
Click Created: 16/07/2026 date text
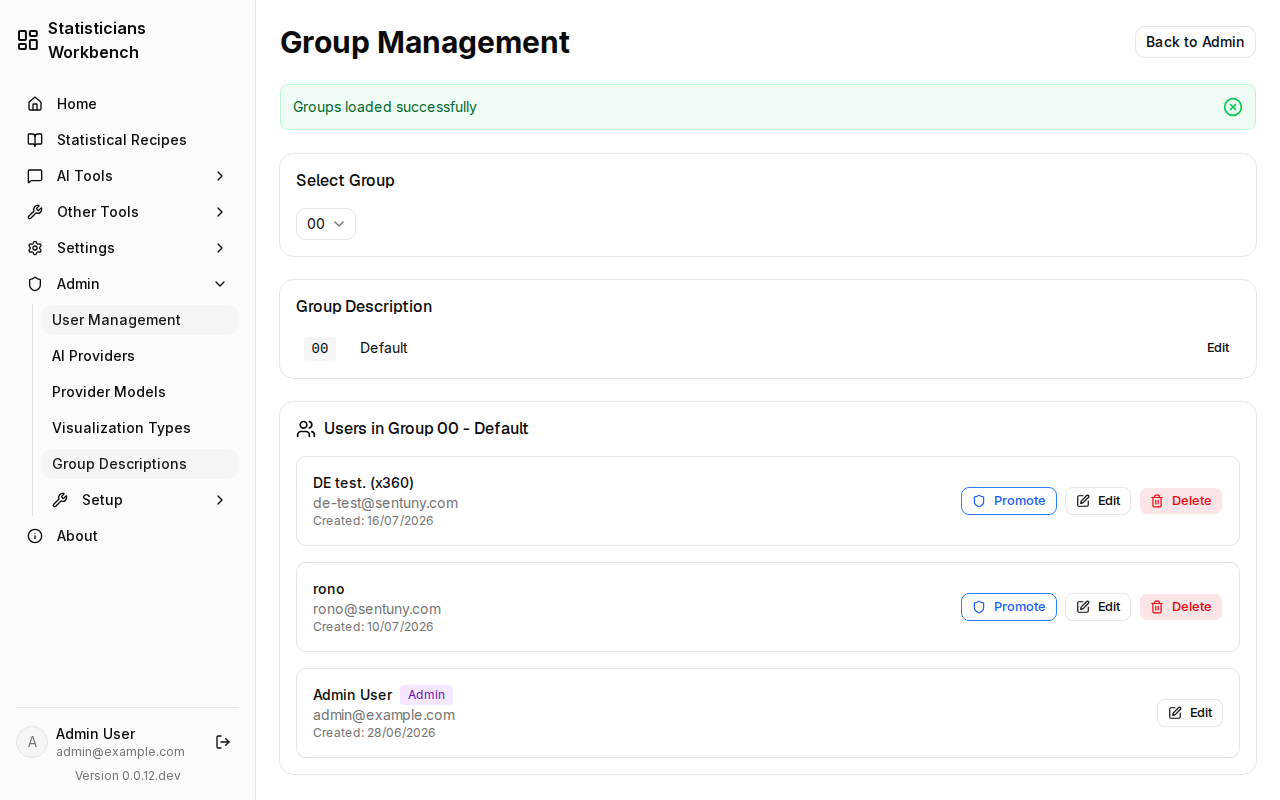pos(373,521)
